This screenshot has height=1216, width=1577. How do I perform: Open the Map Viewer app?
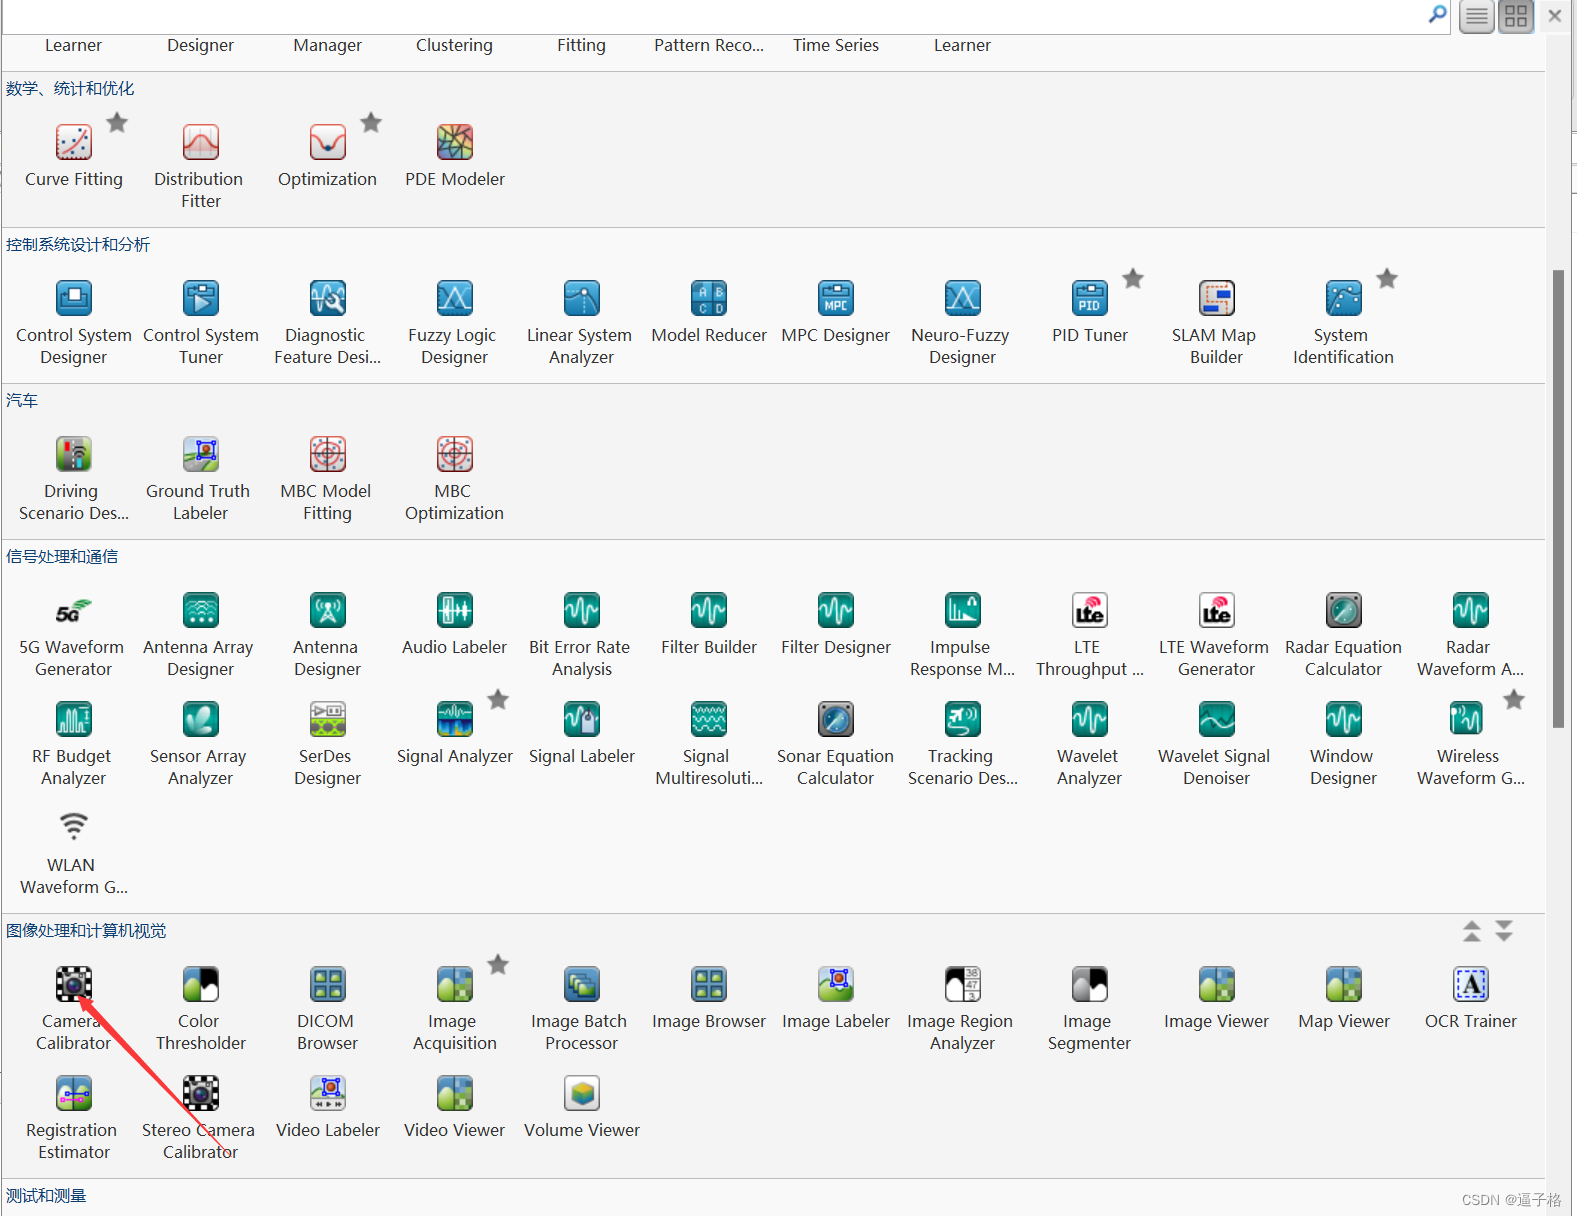(x=1344, y=984)
